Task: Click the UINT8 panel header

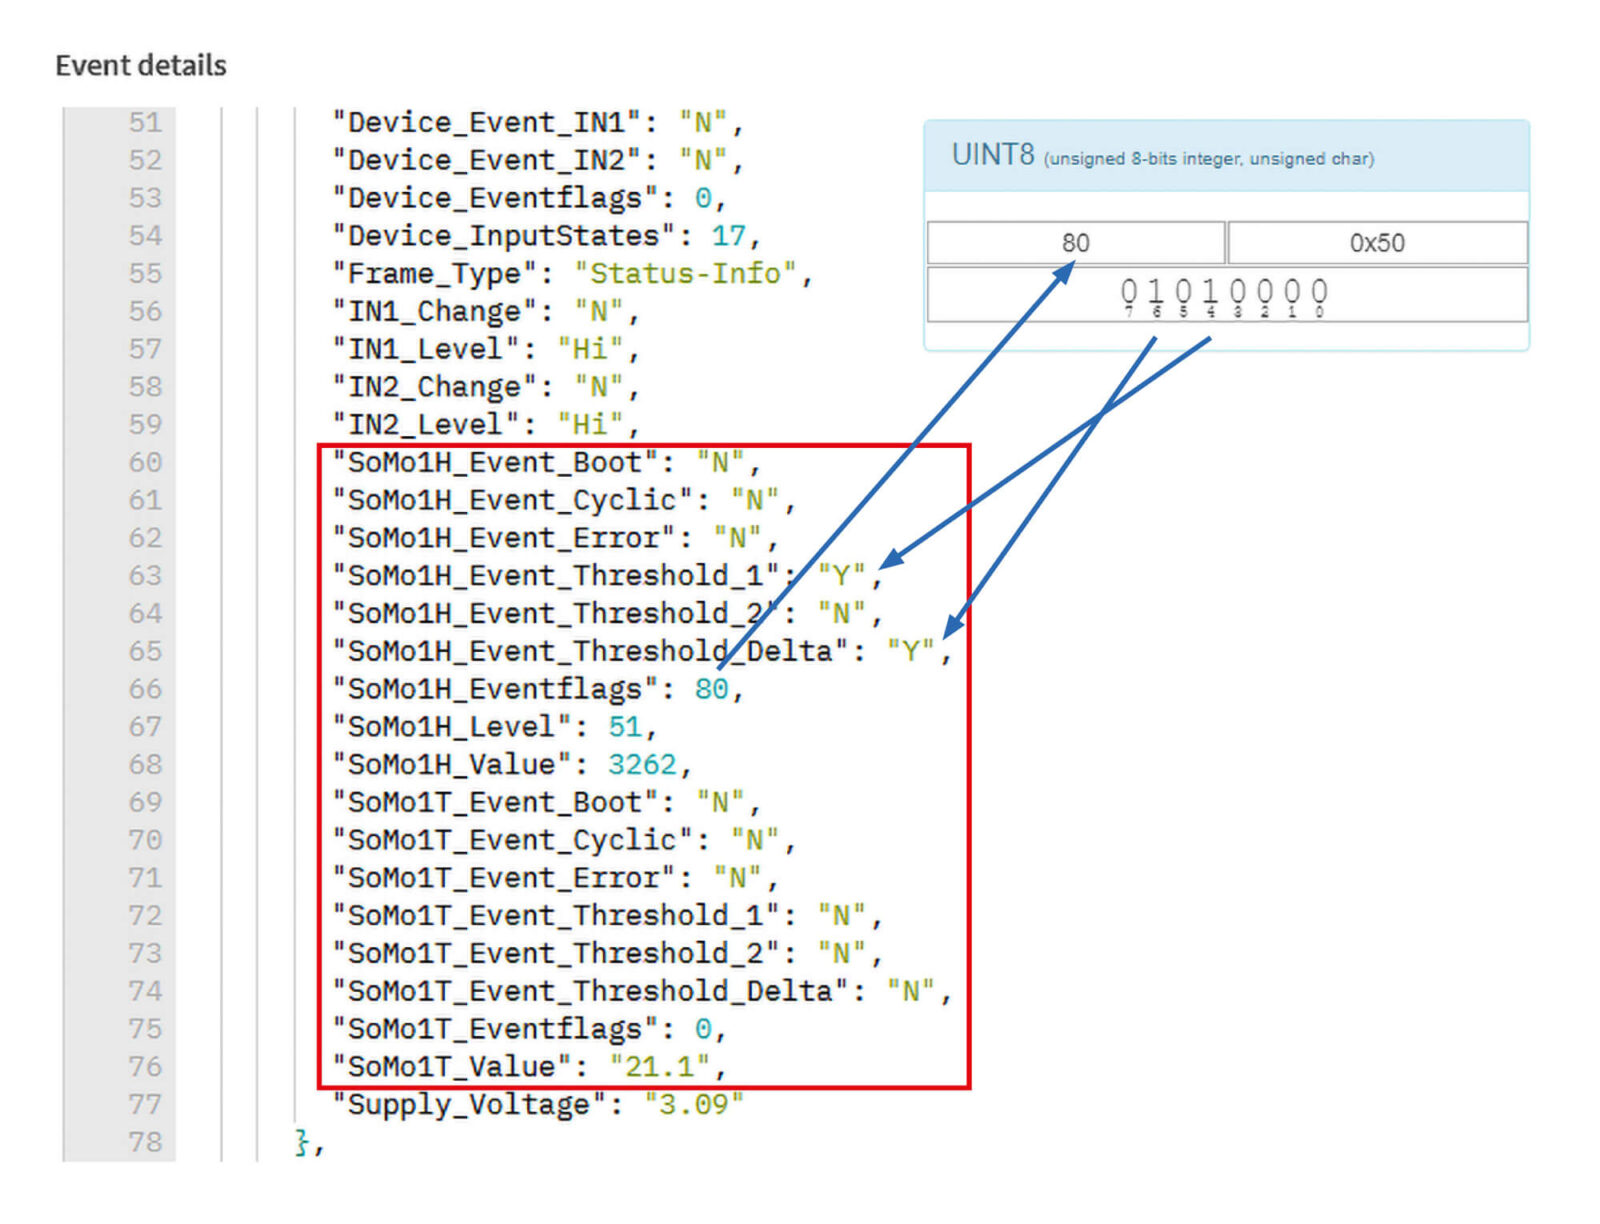Action: pos(1226,157)
